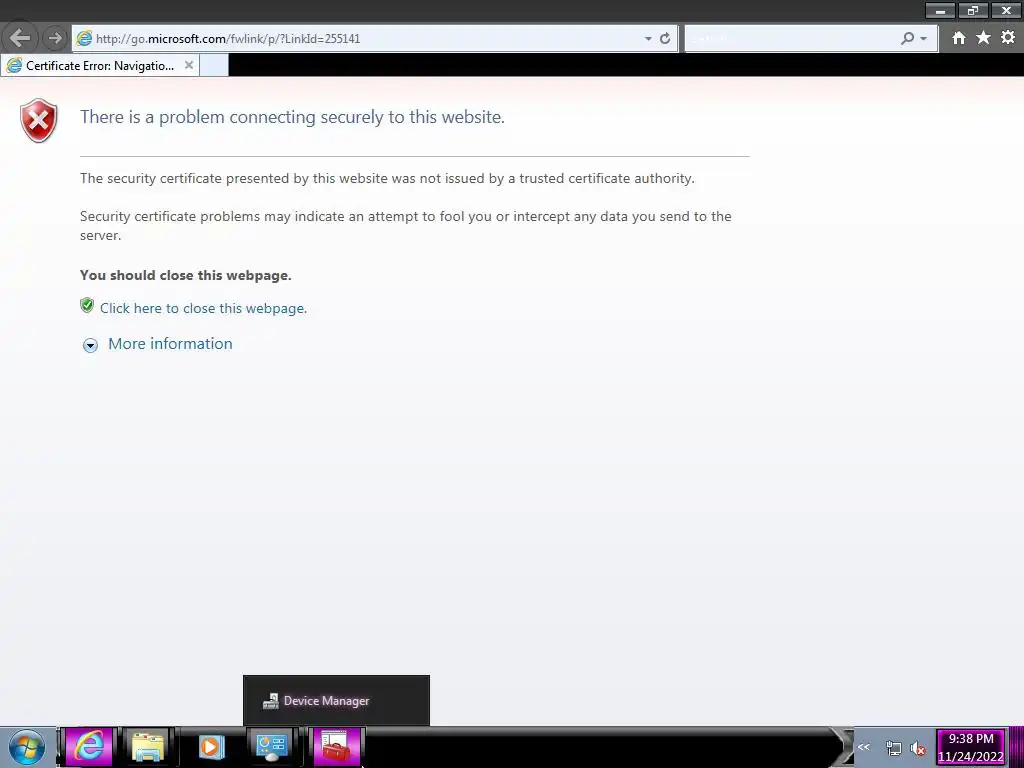
Task: Click the green shield icon
Action: pyautogui.click(x=87, y=306)
